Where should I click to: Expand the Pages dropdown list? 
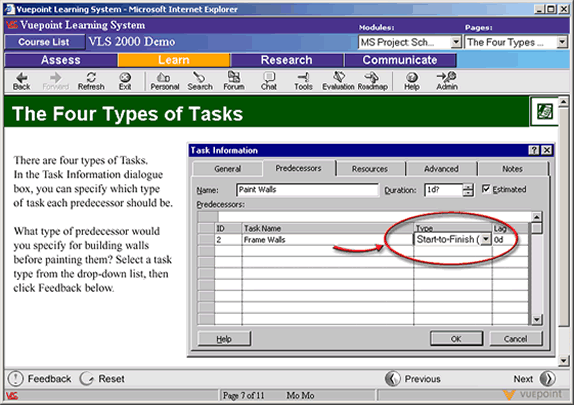point(562,42)
